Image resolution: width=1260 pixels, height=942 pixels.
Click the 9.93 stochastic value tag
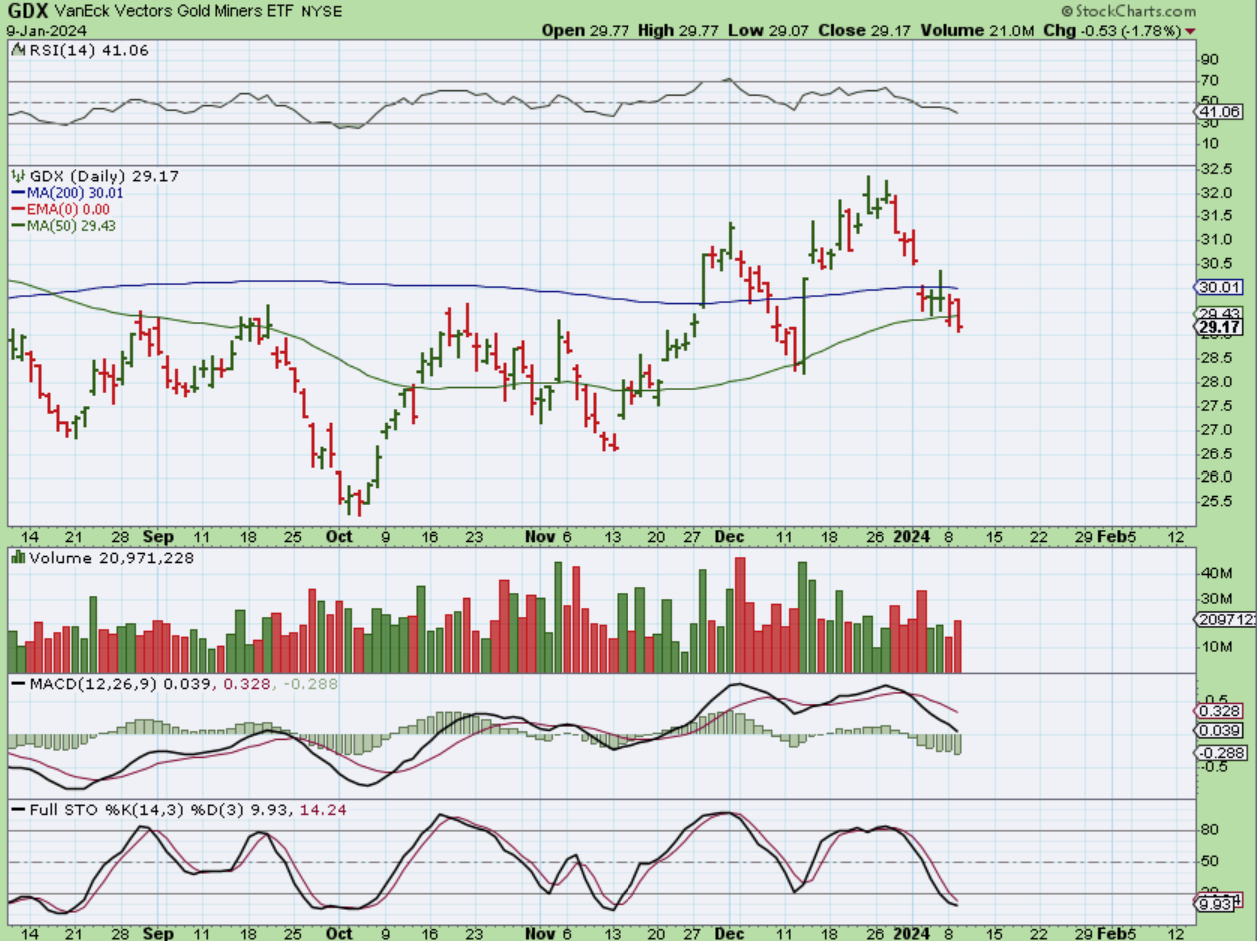tap(1217, 905)
